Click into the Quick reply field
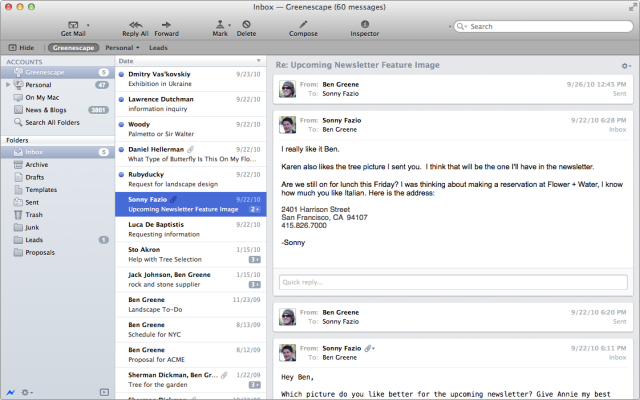 pos(453,282)
